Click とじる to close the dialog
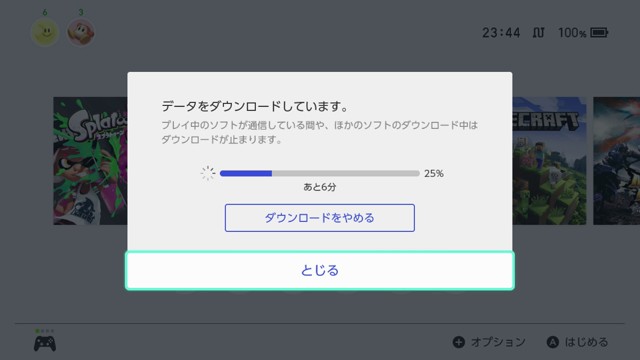 (320, 271)
